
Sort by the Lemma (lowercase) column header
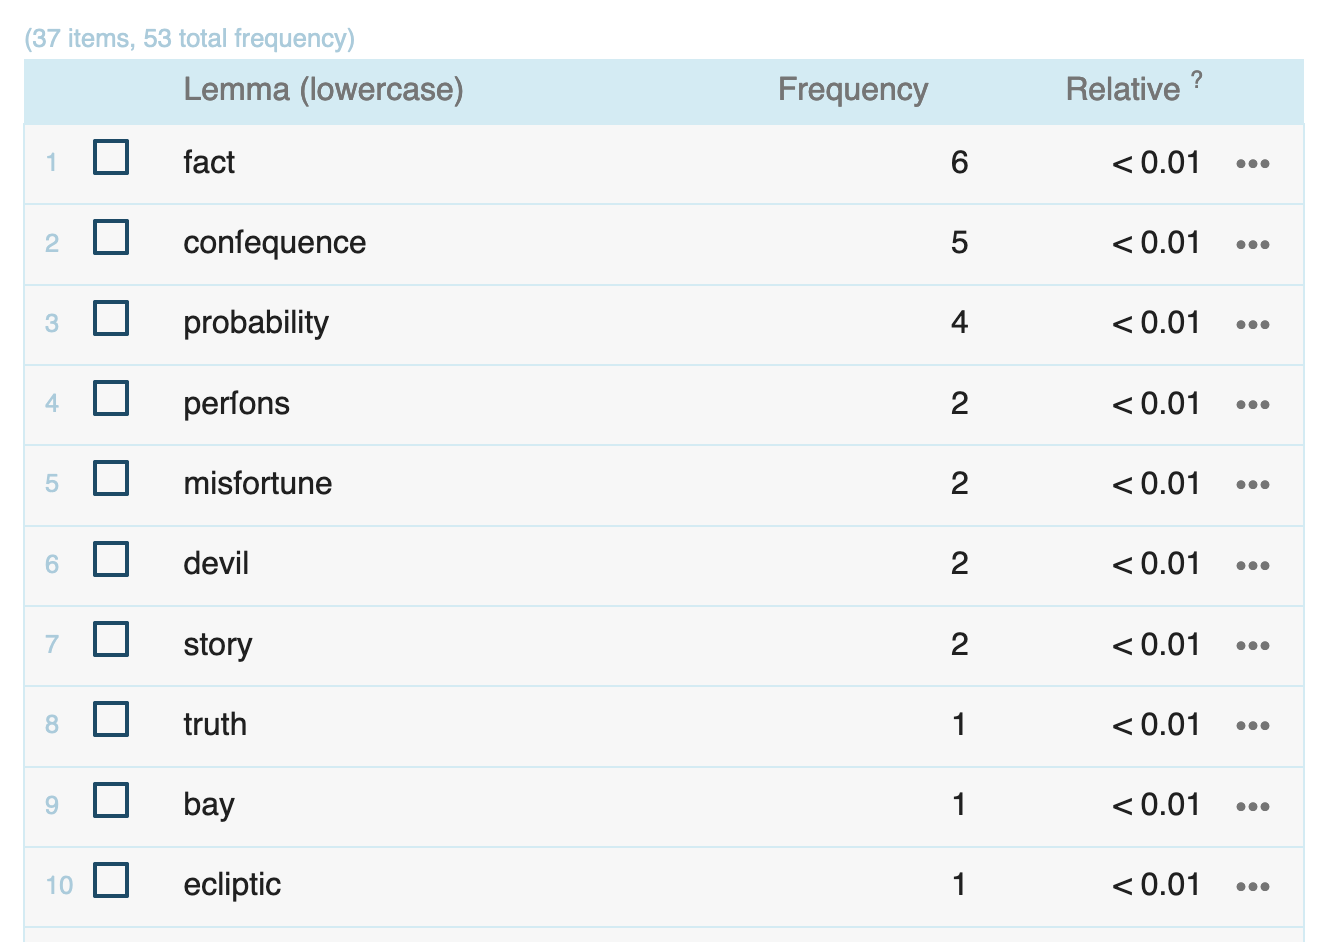[323, 90]
